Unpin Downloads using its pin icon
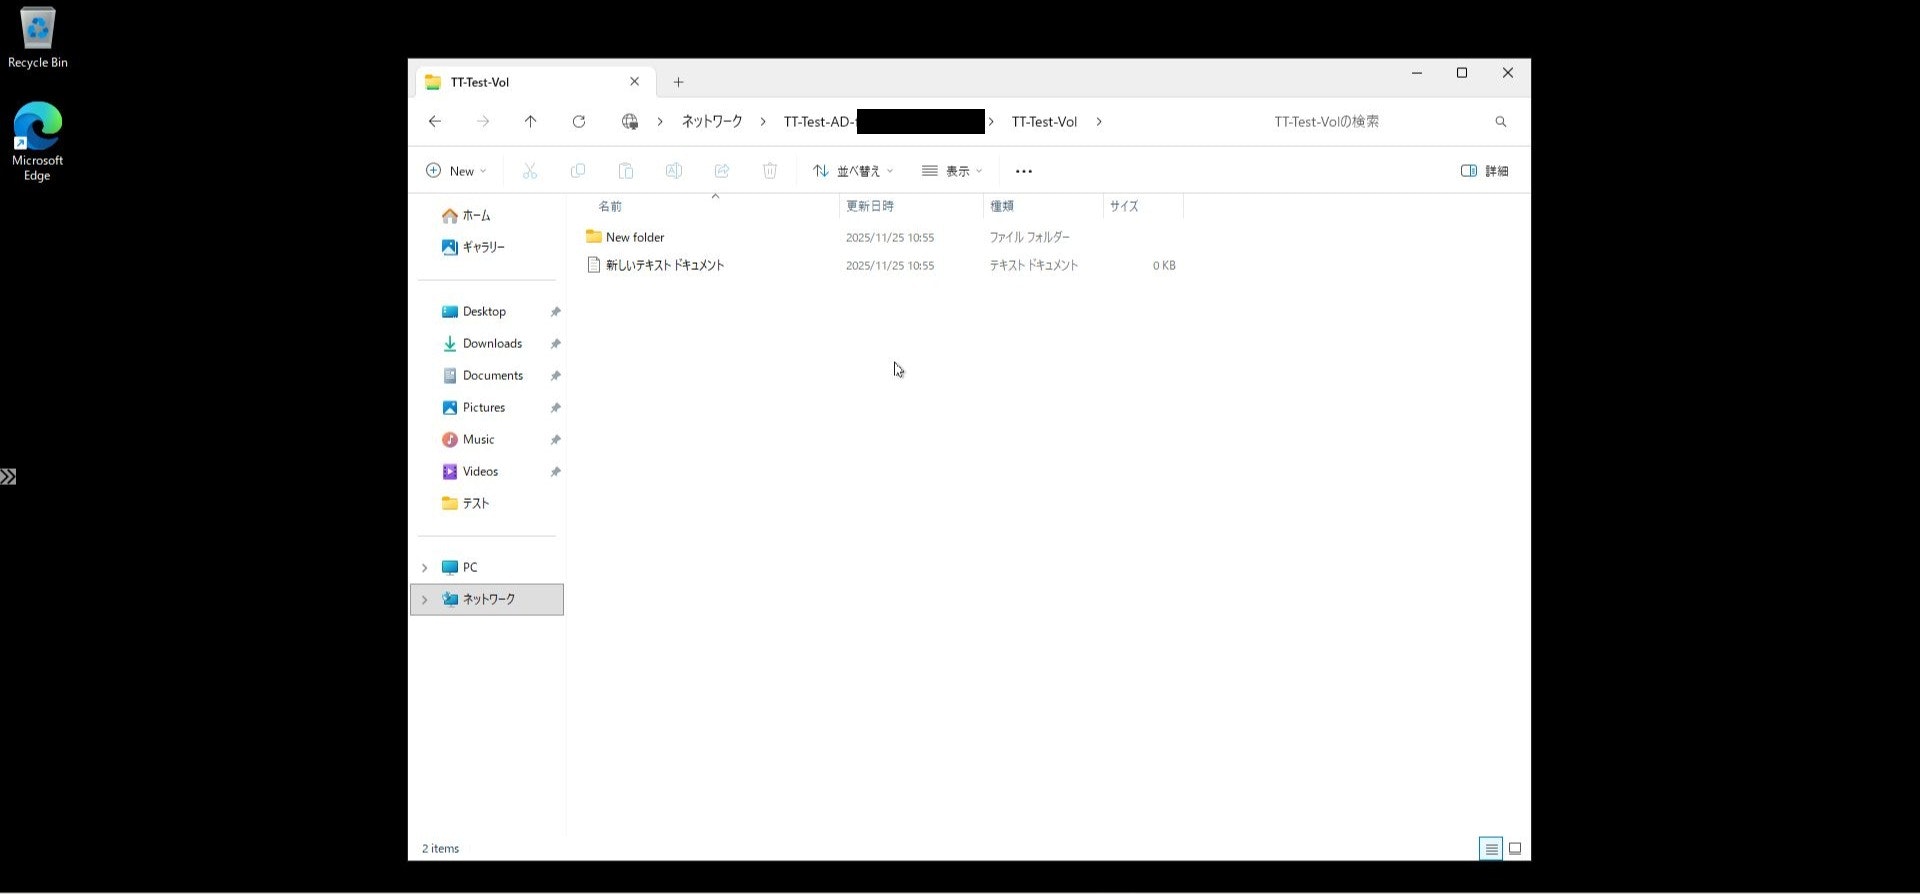 coord(555,344)
